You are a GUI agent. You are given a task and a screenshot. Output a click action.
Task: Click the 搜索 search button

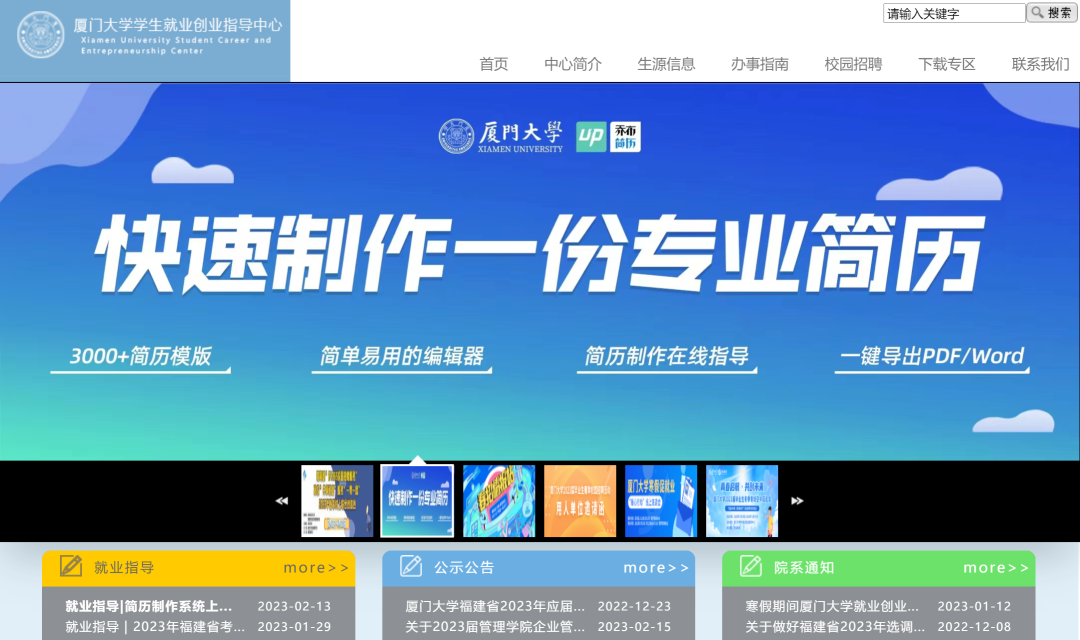(x=1051, y=13)
